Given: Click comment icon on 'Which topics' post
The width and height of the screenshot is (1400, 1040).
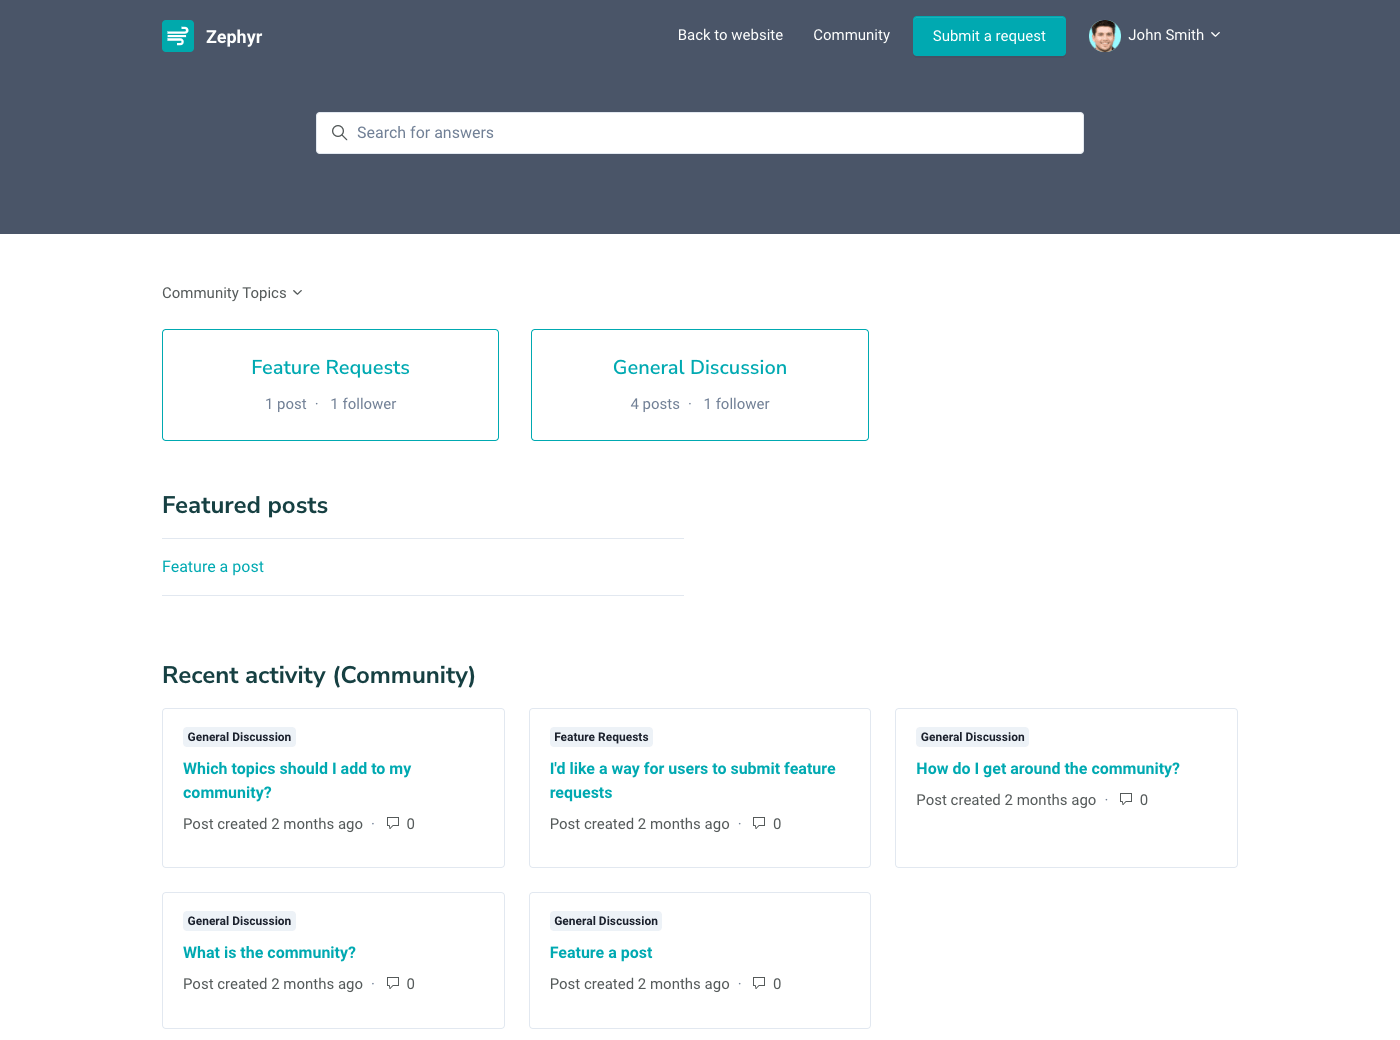Looking at the screenshot, I should coord(393,823).
